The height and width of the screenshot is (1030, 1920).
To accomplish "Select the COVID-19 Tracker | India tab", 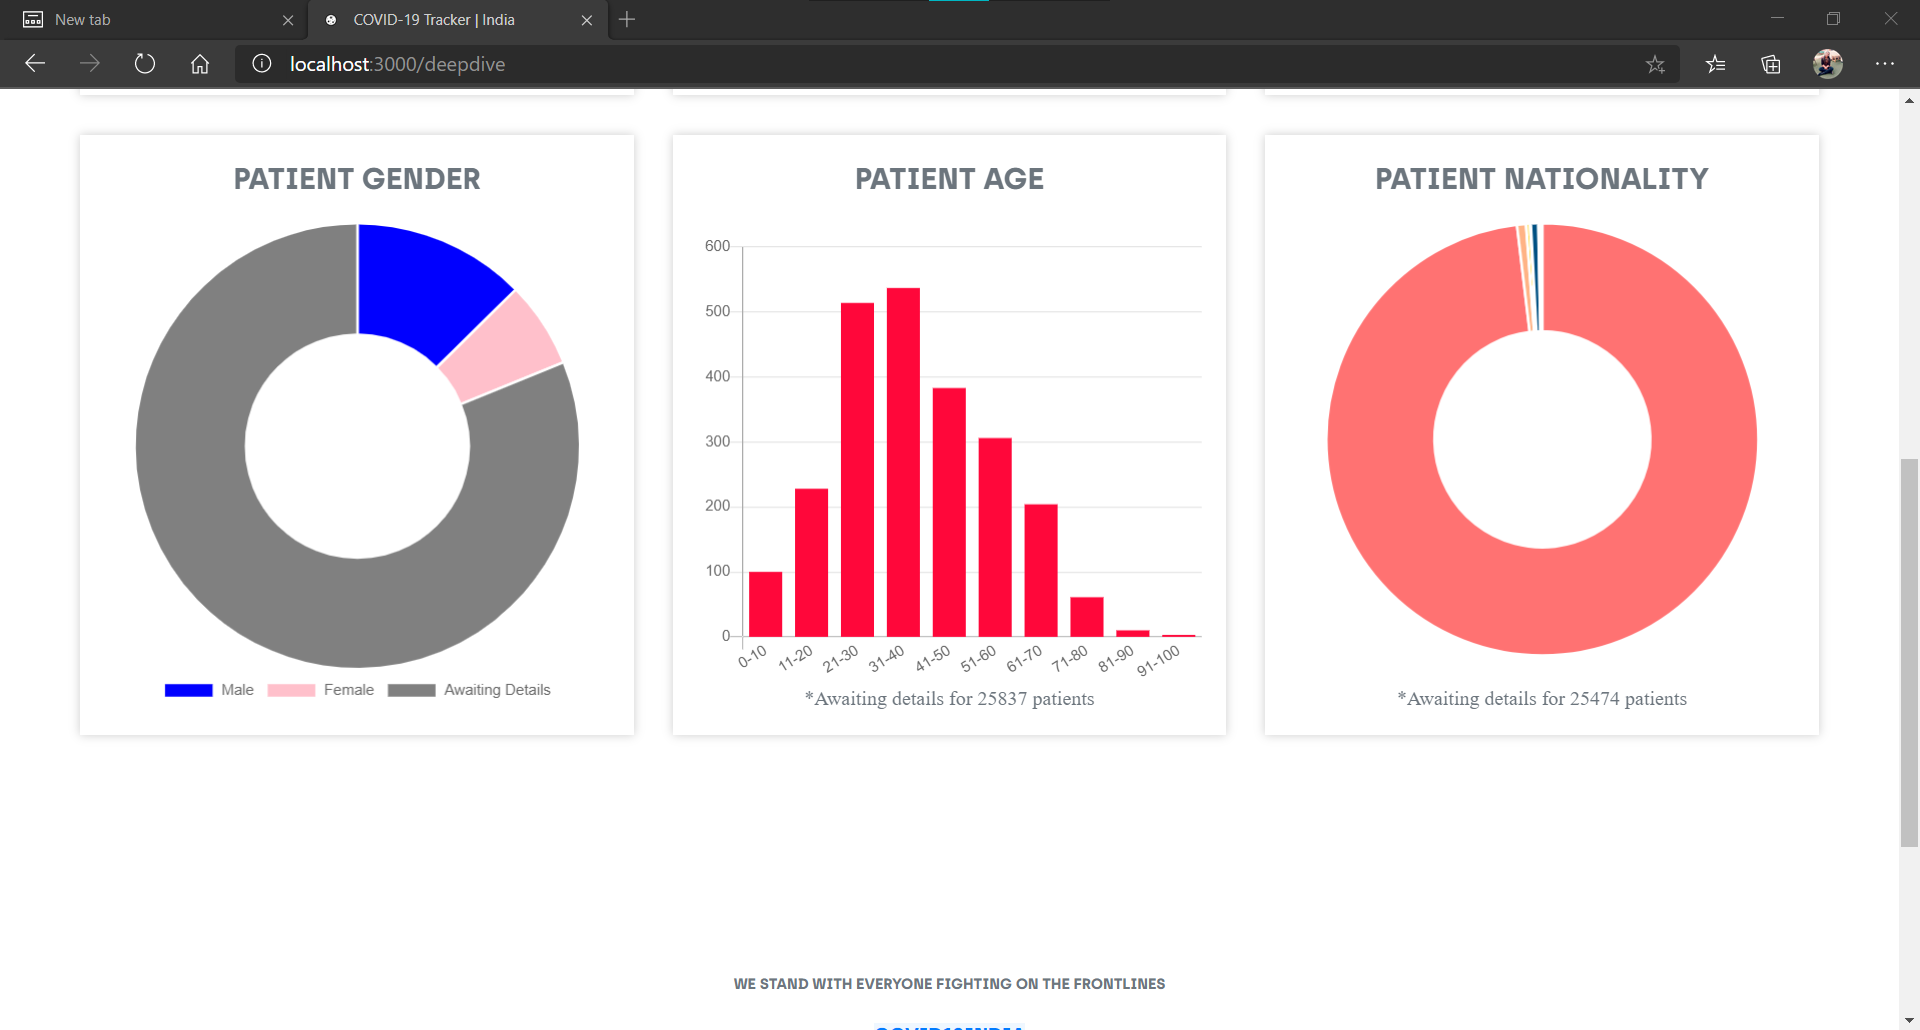I will pyautogui.click(x=458, y=20).
